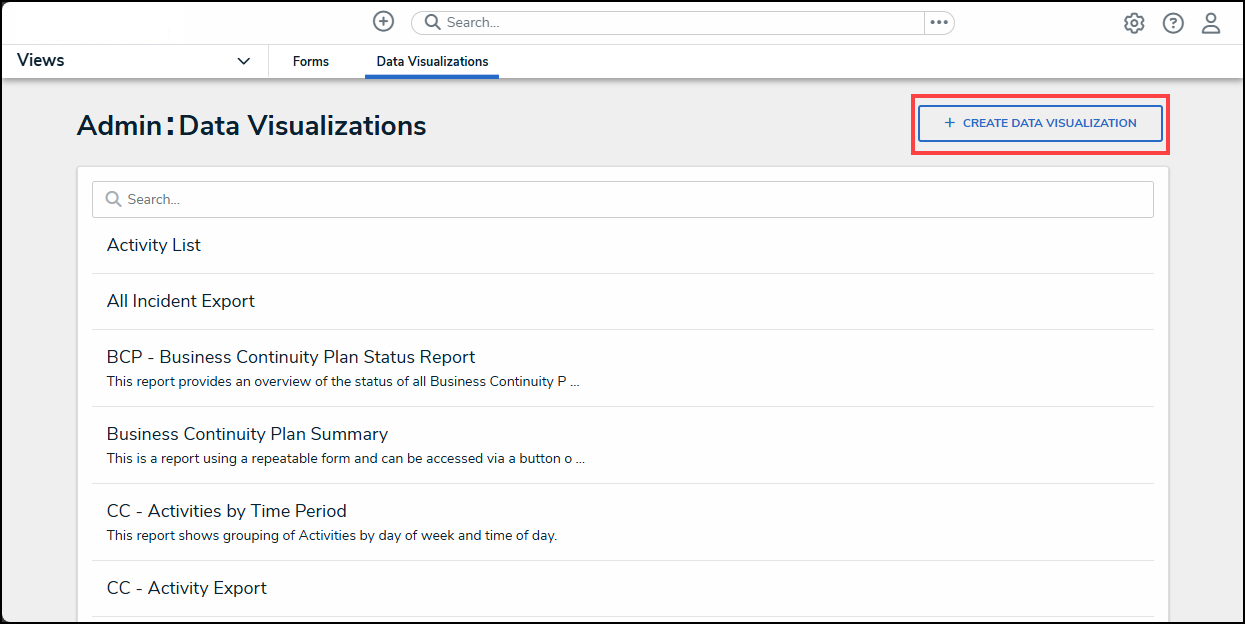Click Create Data Visualization button
Image resolution: width=1245 pixels, height=624 pixels.
(1040, 123)
